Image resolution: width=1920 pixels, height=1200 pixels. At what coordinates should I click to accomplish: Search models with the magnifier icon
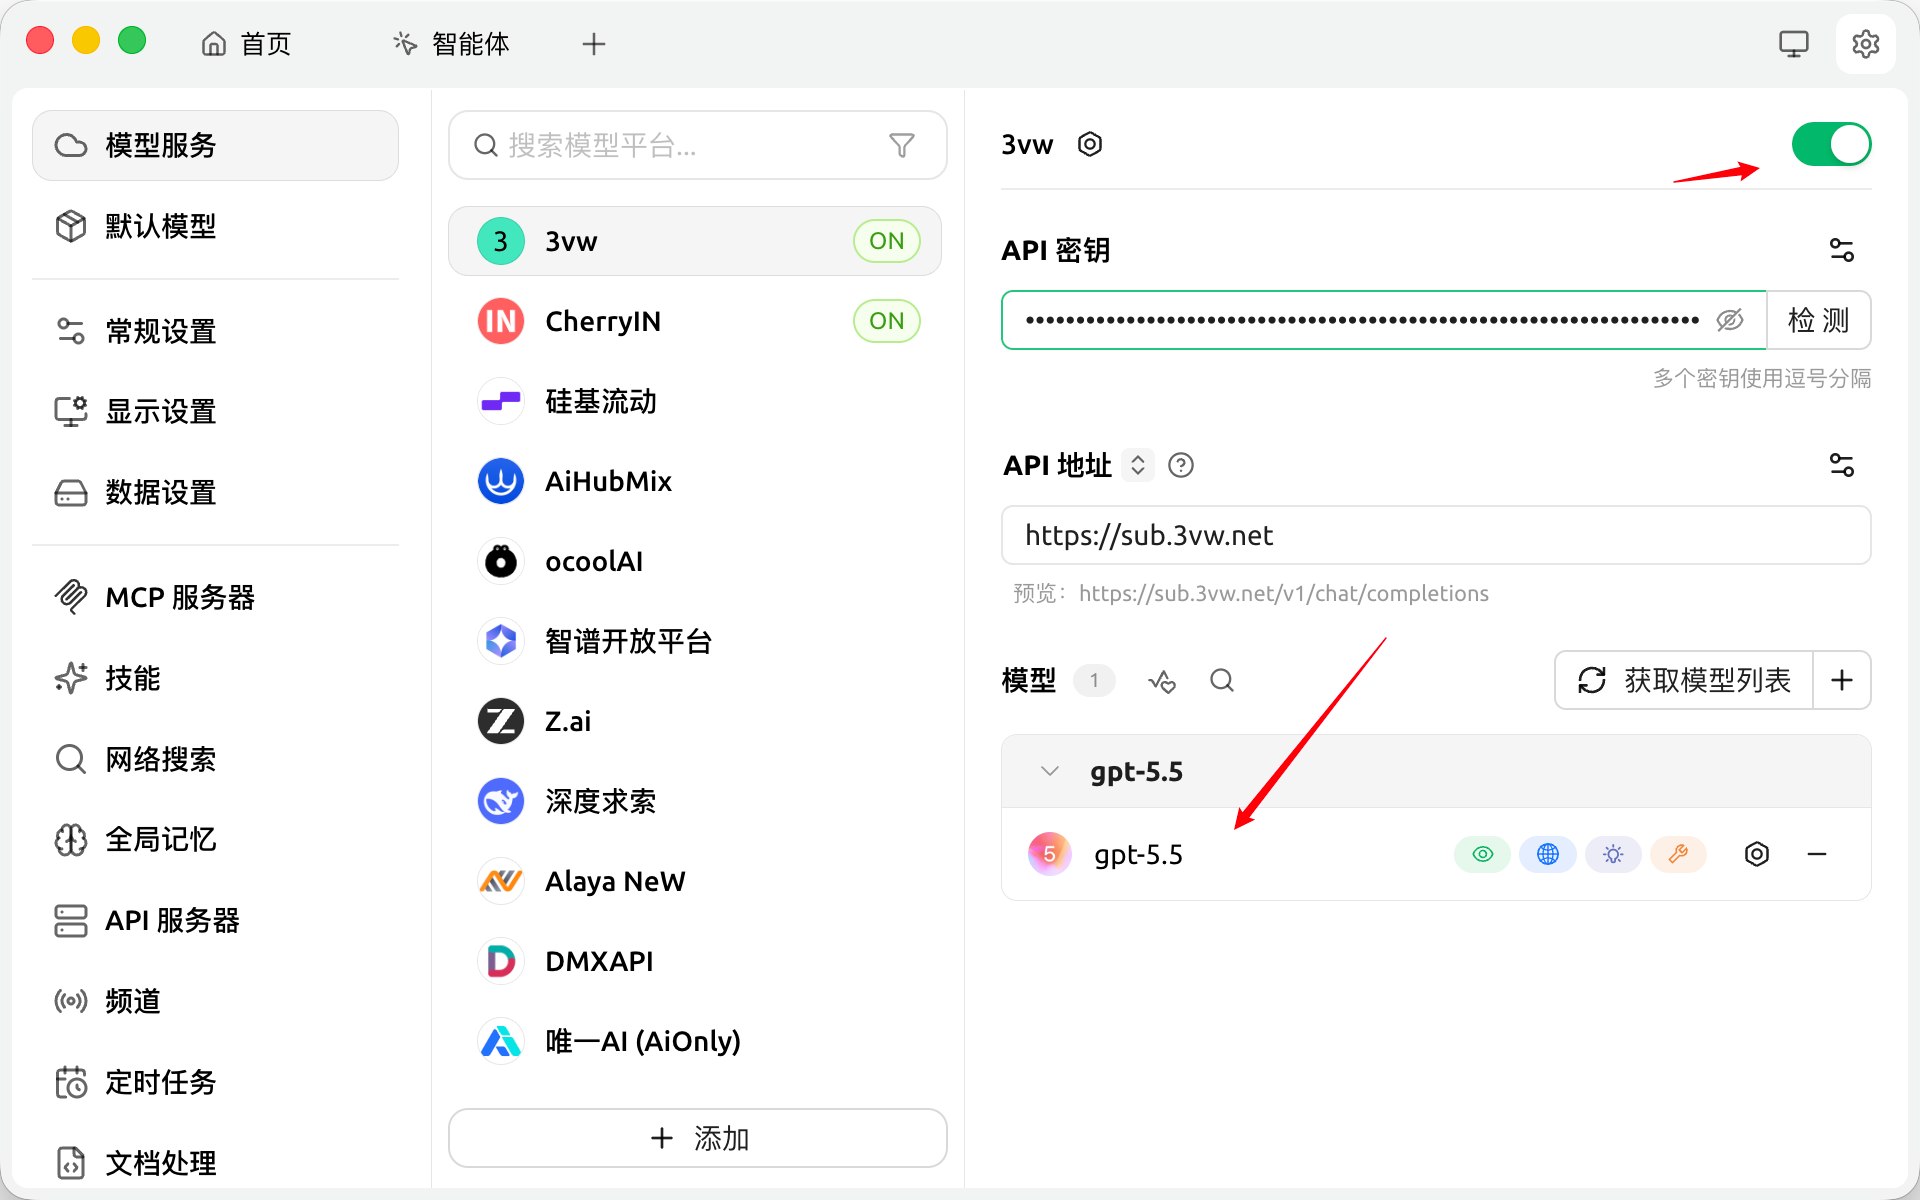1221,681
